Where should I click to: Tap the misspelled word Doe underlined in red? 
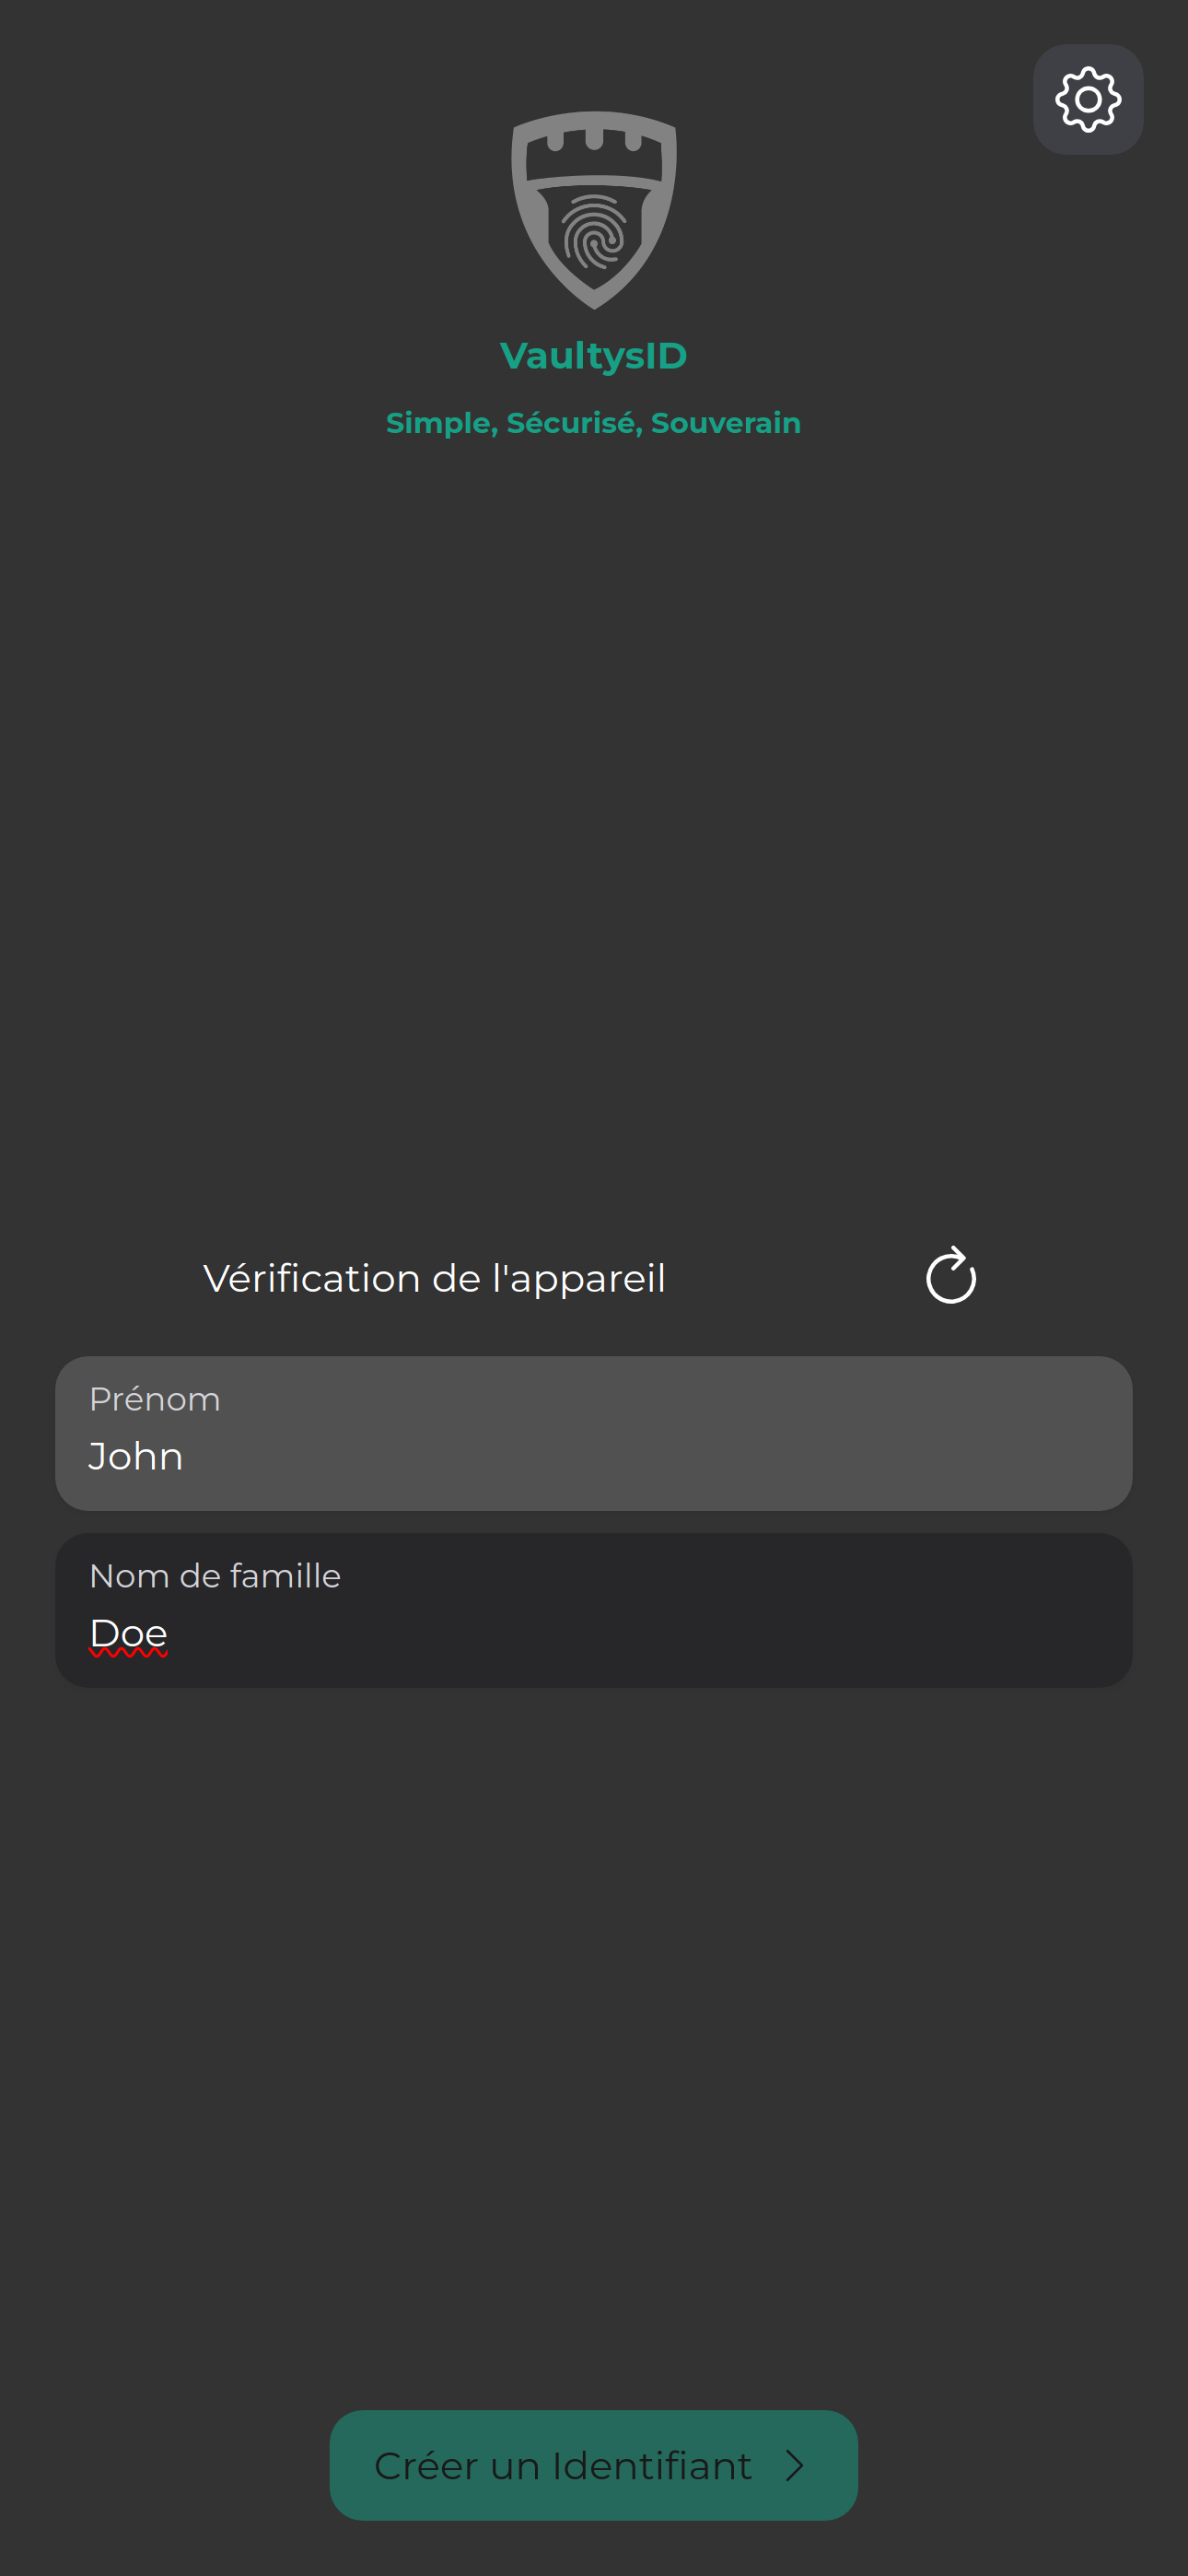pos(127,1633)
